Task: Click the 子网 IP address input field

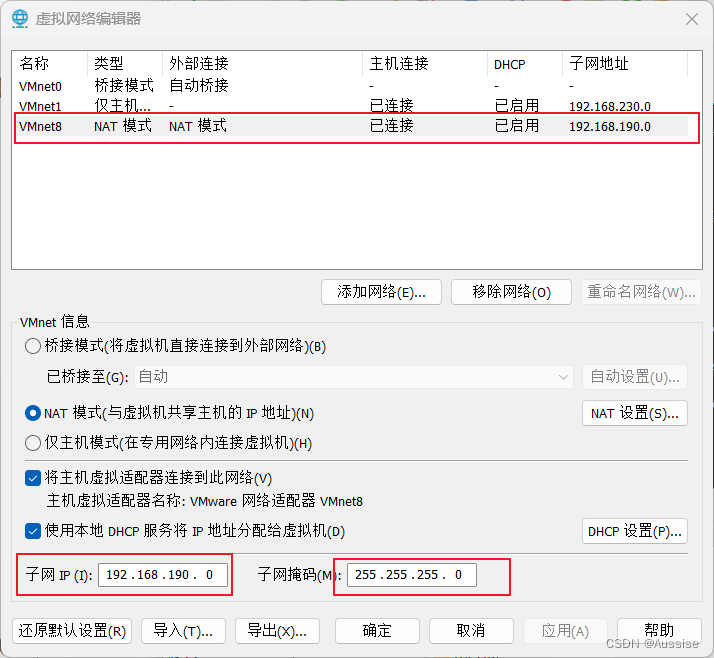Action: pos(163,575)
